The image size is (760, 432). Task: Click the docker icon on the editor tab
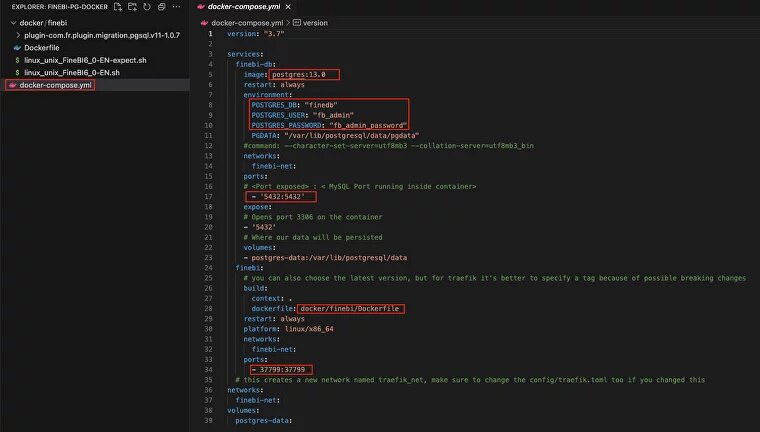201,7
